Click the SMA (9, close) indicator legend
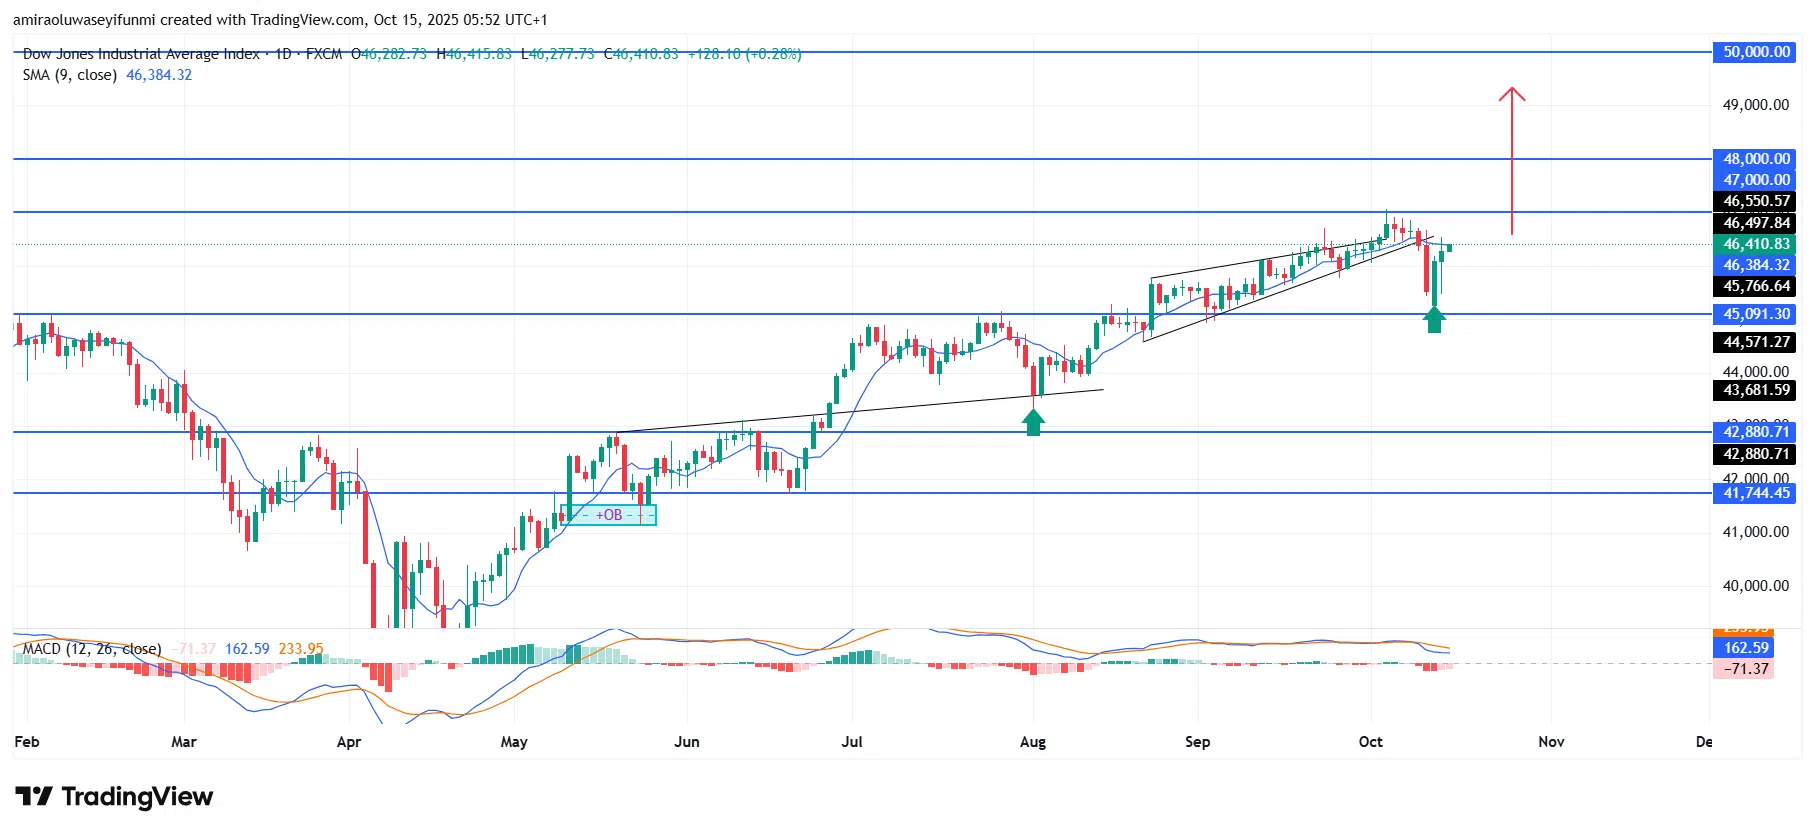 [x=70, y=75]
